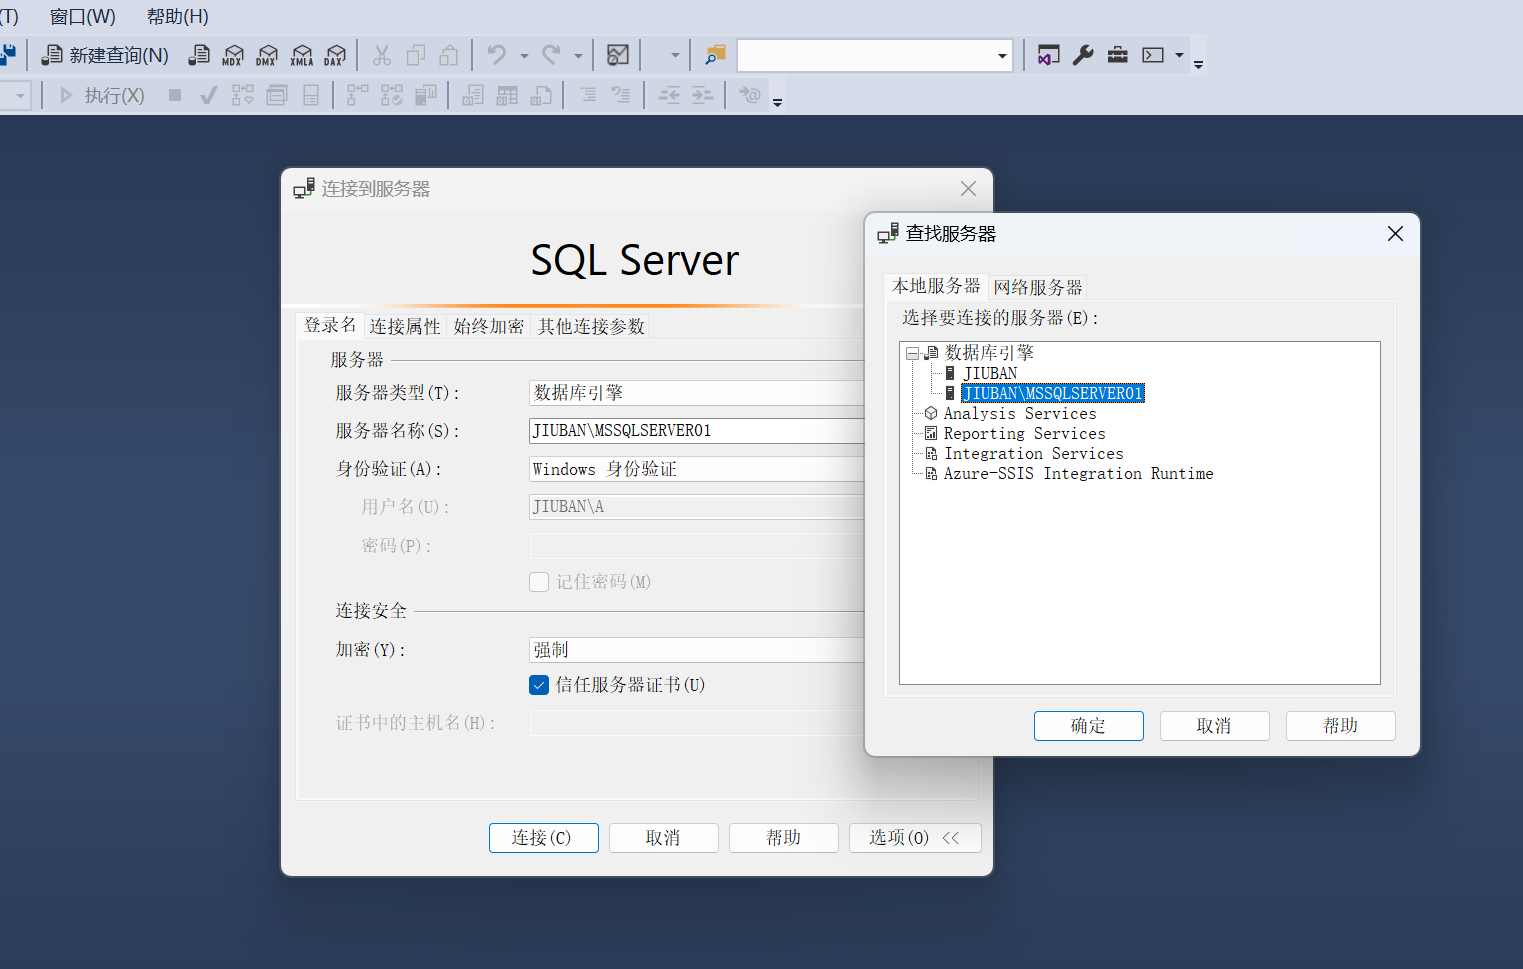Open the Redo history dropdown arrow

578,56
